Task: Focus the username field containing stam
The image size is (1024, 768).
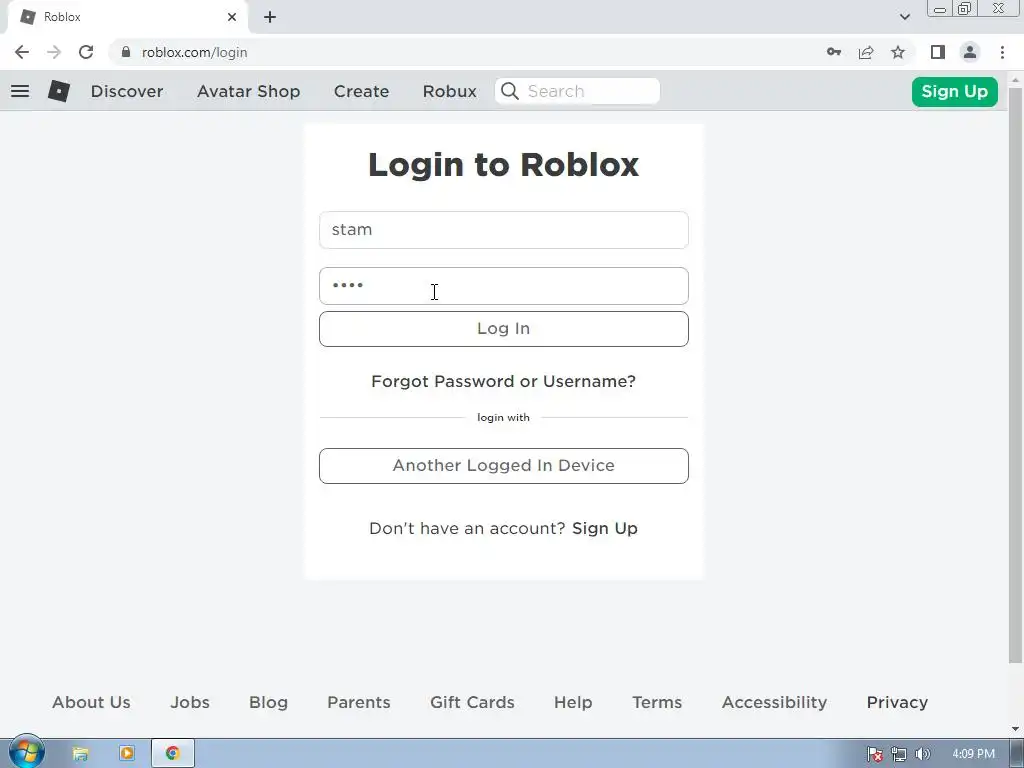Action: click(x=504, y=230)
